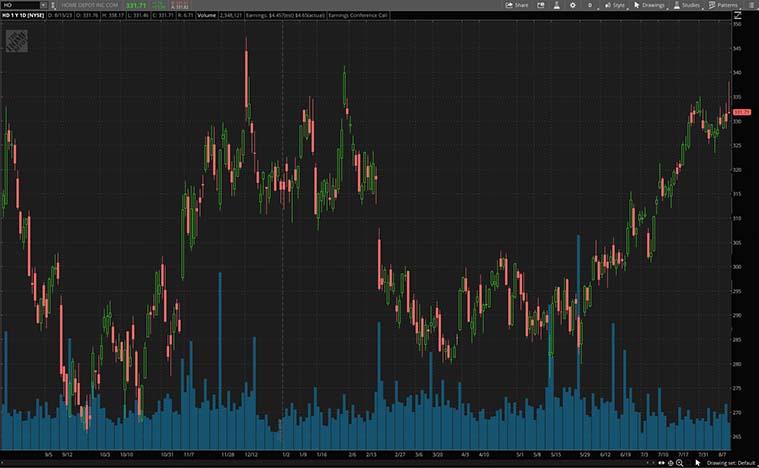The width and height of the screenshot is (759, 468).
Task: Open the Drawing set: Default selector
Action: pyautogui.click(x=731, y=463)
